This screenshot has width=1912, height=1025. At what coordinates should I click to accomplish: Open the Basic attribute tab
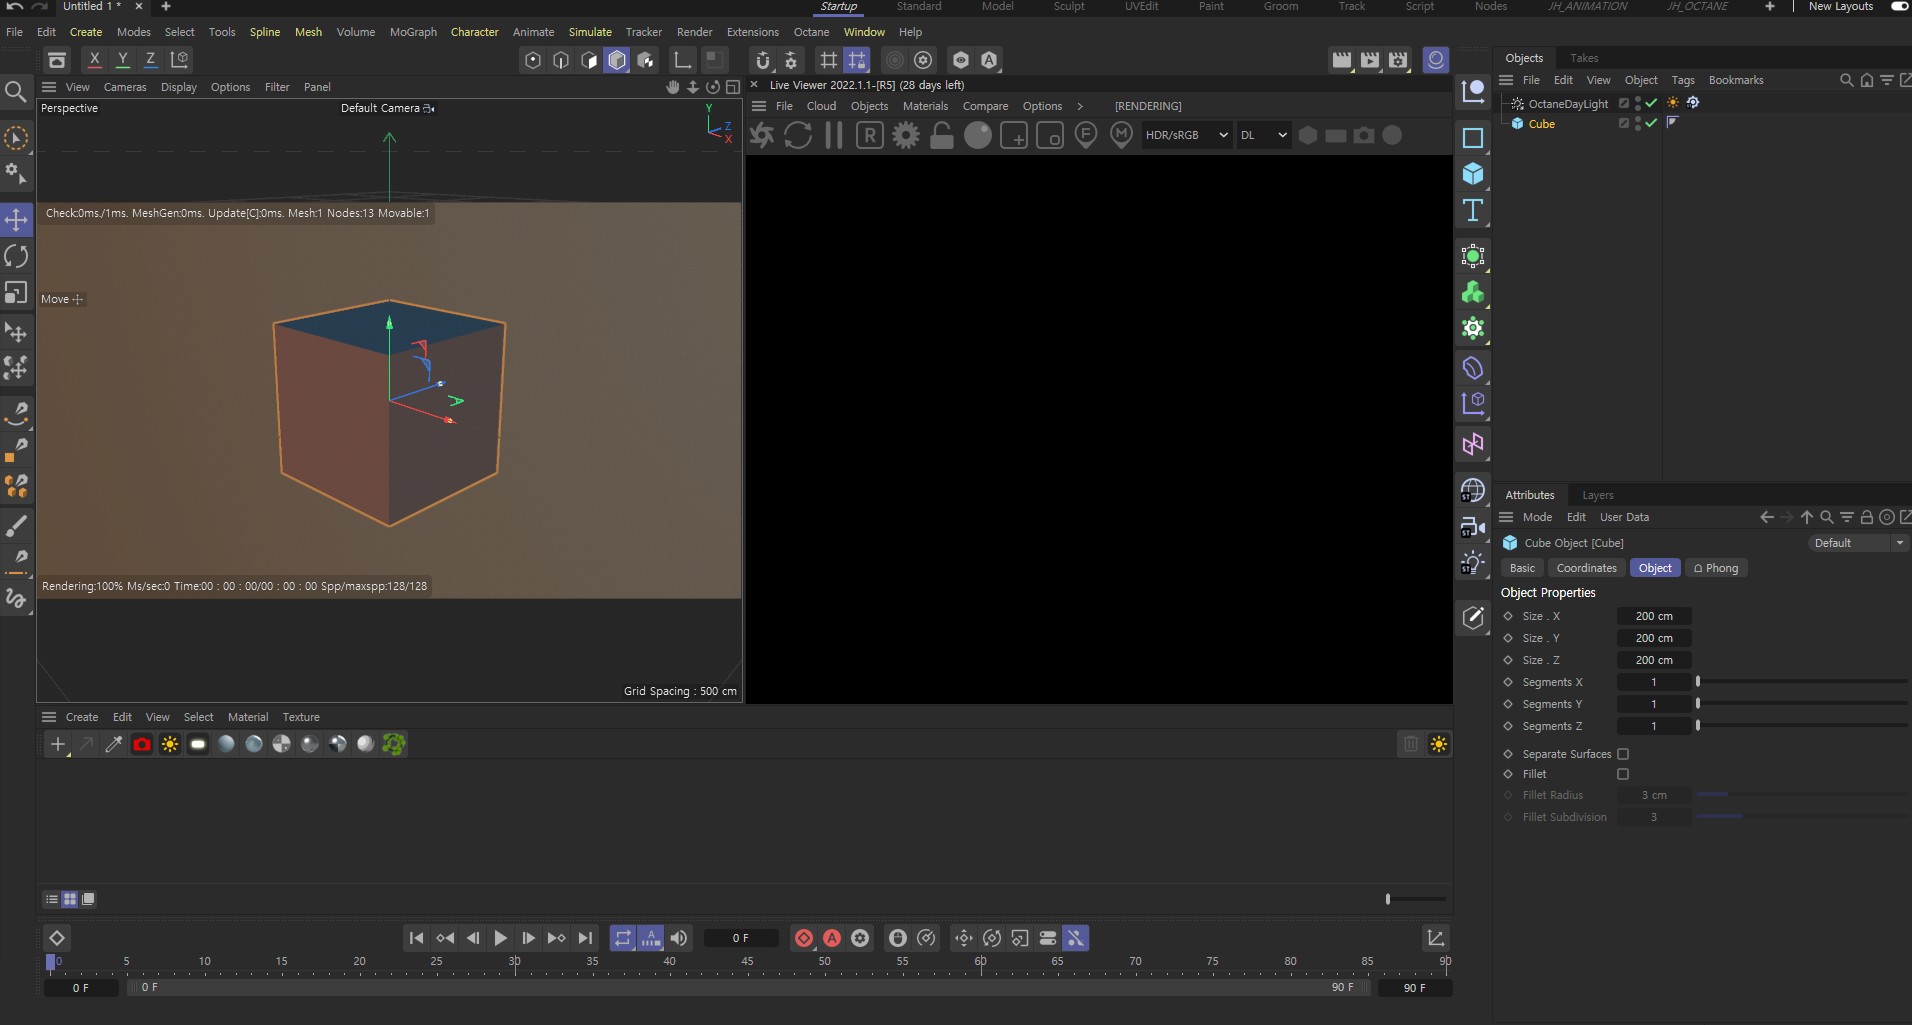click(1522, 568)
